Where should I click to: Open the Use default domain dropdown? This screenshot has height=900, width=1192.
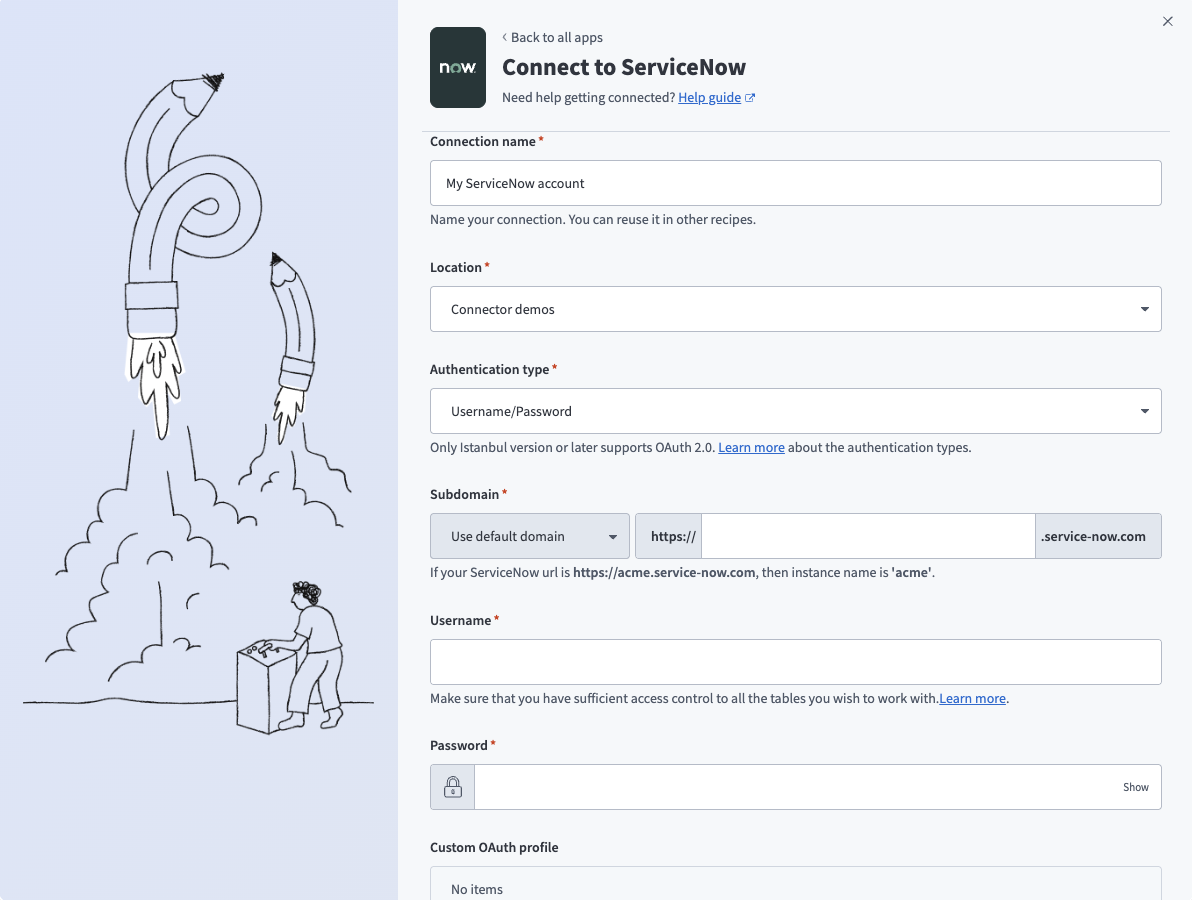[529, 536]
